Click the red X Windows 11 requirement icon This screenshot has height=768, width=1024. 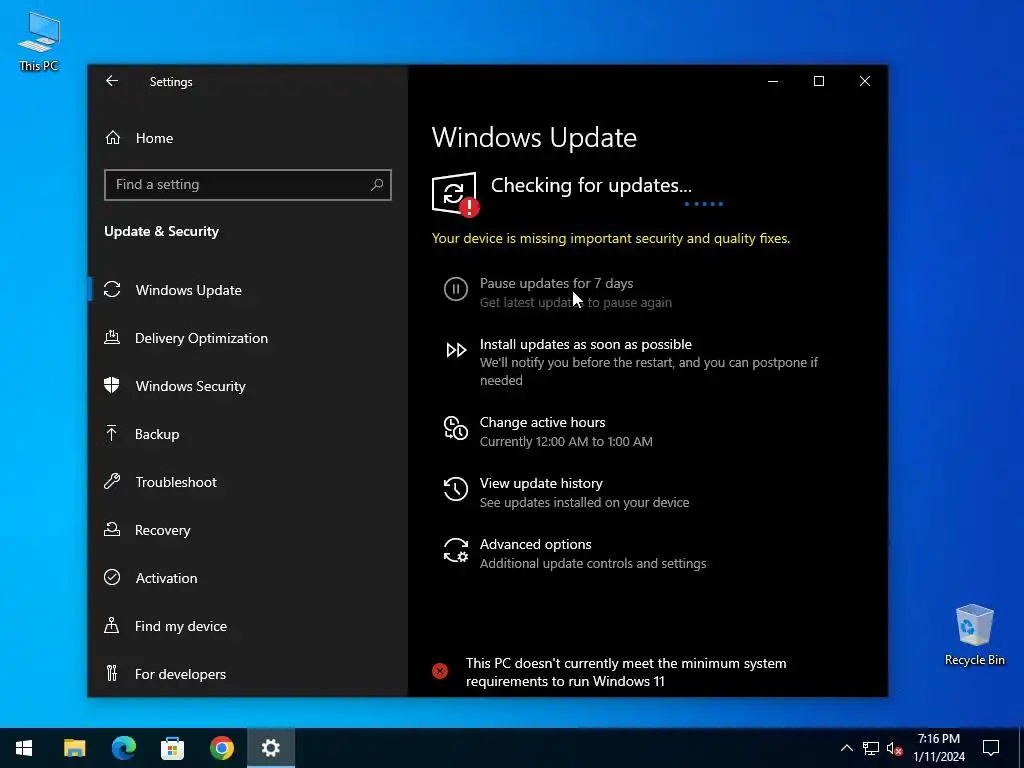point(440,671)
